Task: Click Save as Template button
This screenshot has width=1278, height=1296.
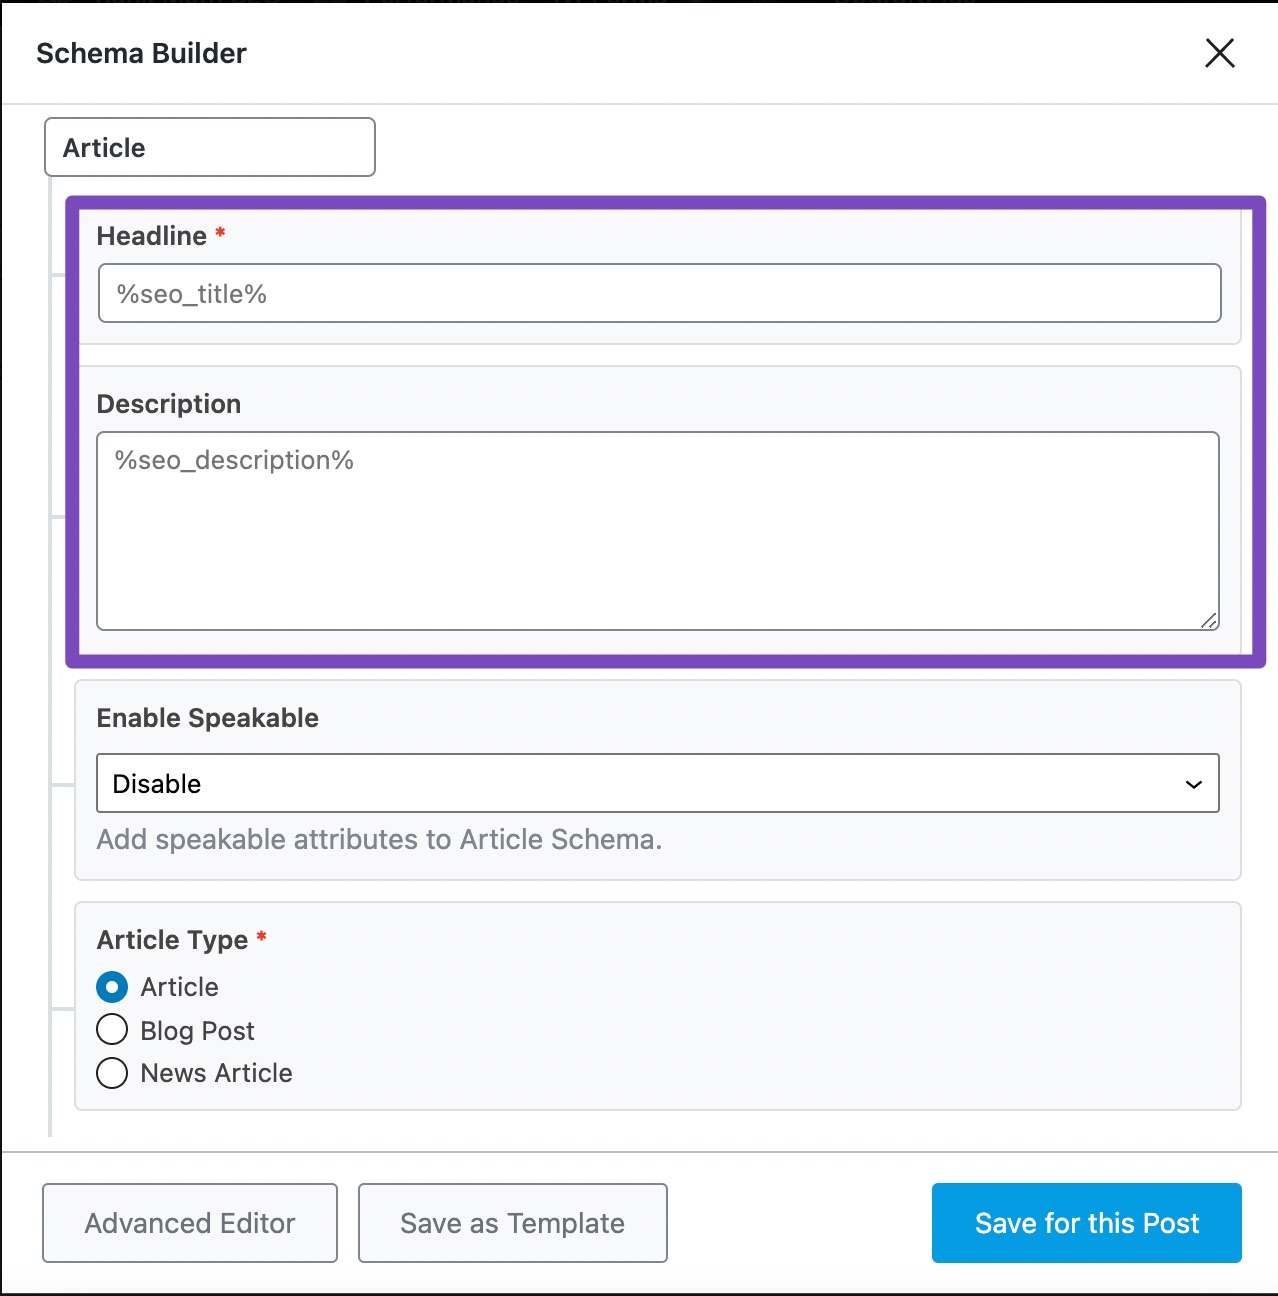Action: click(512, 1223)
